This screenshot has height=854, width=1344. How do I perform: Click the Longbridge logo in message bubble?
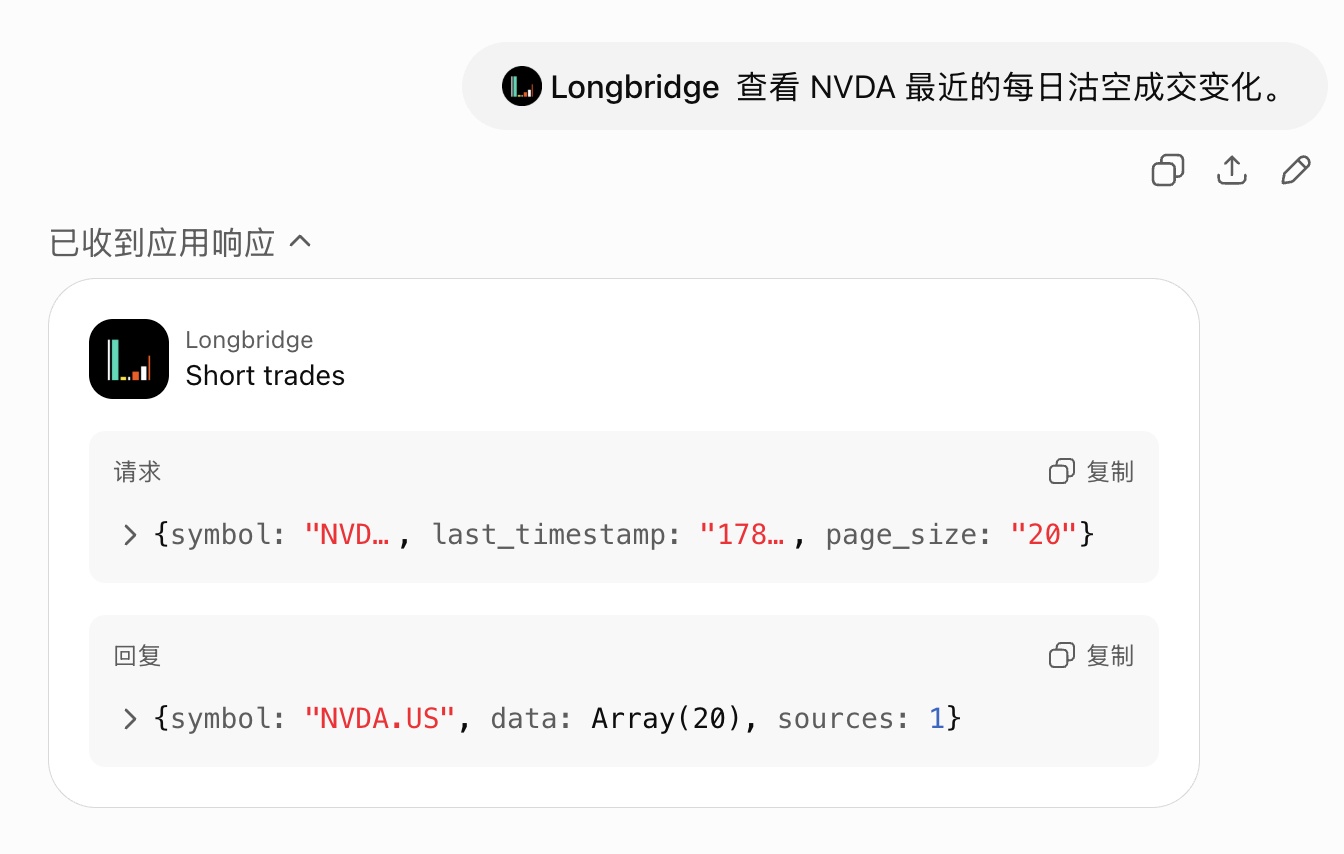(x=521, y=87)
